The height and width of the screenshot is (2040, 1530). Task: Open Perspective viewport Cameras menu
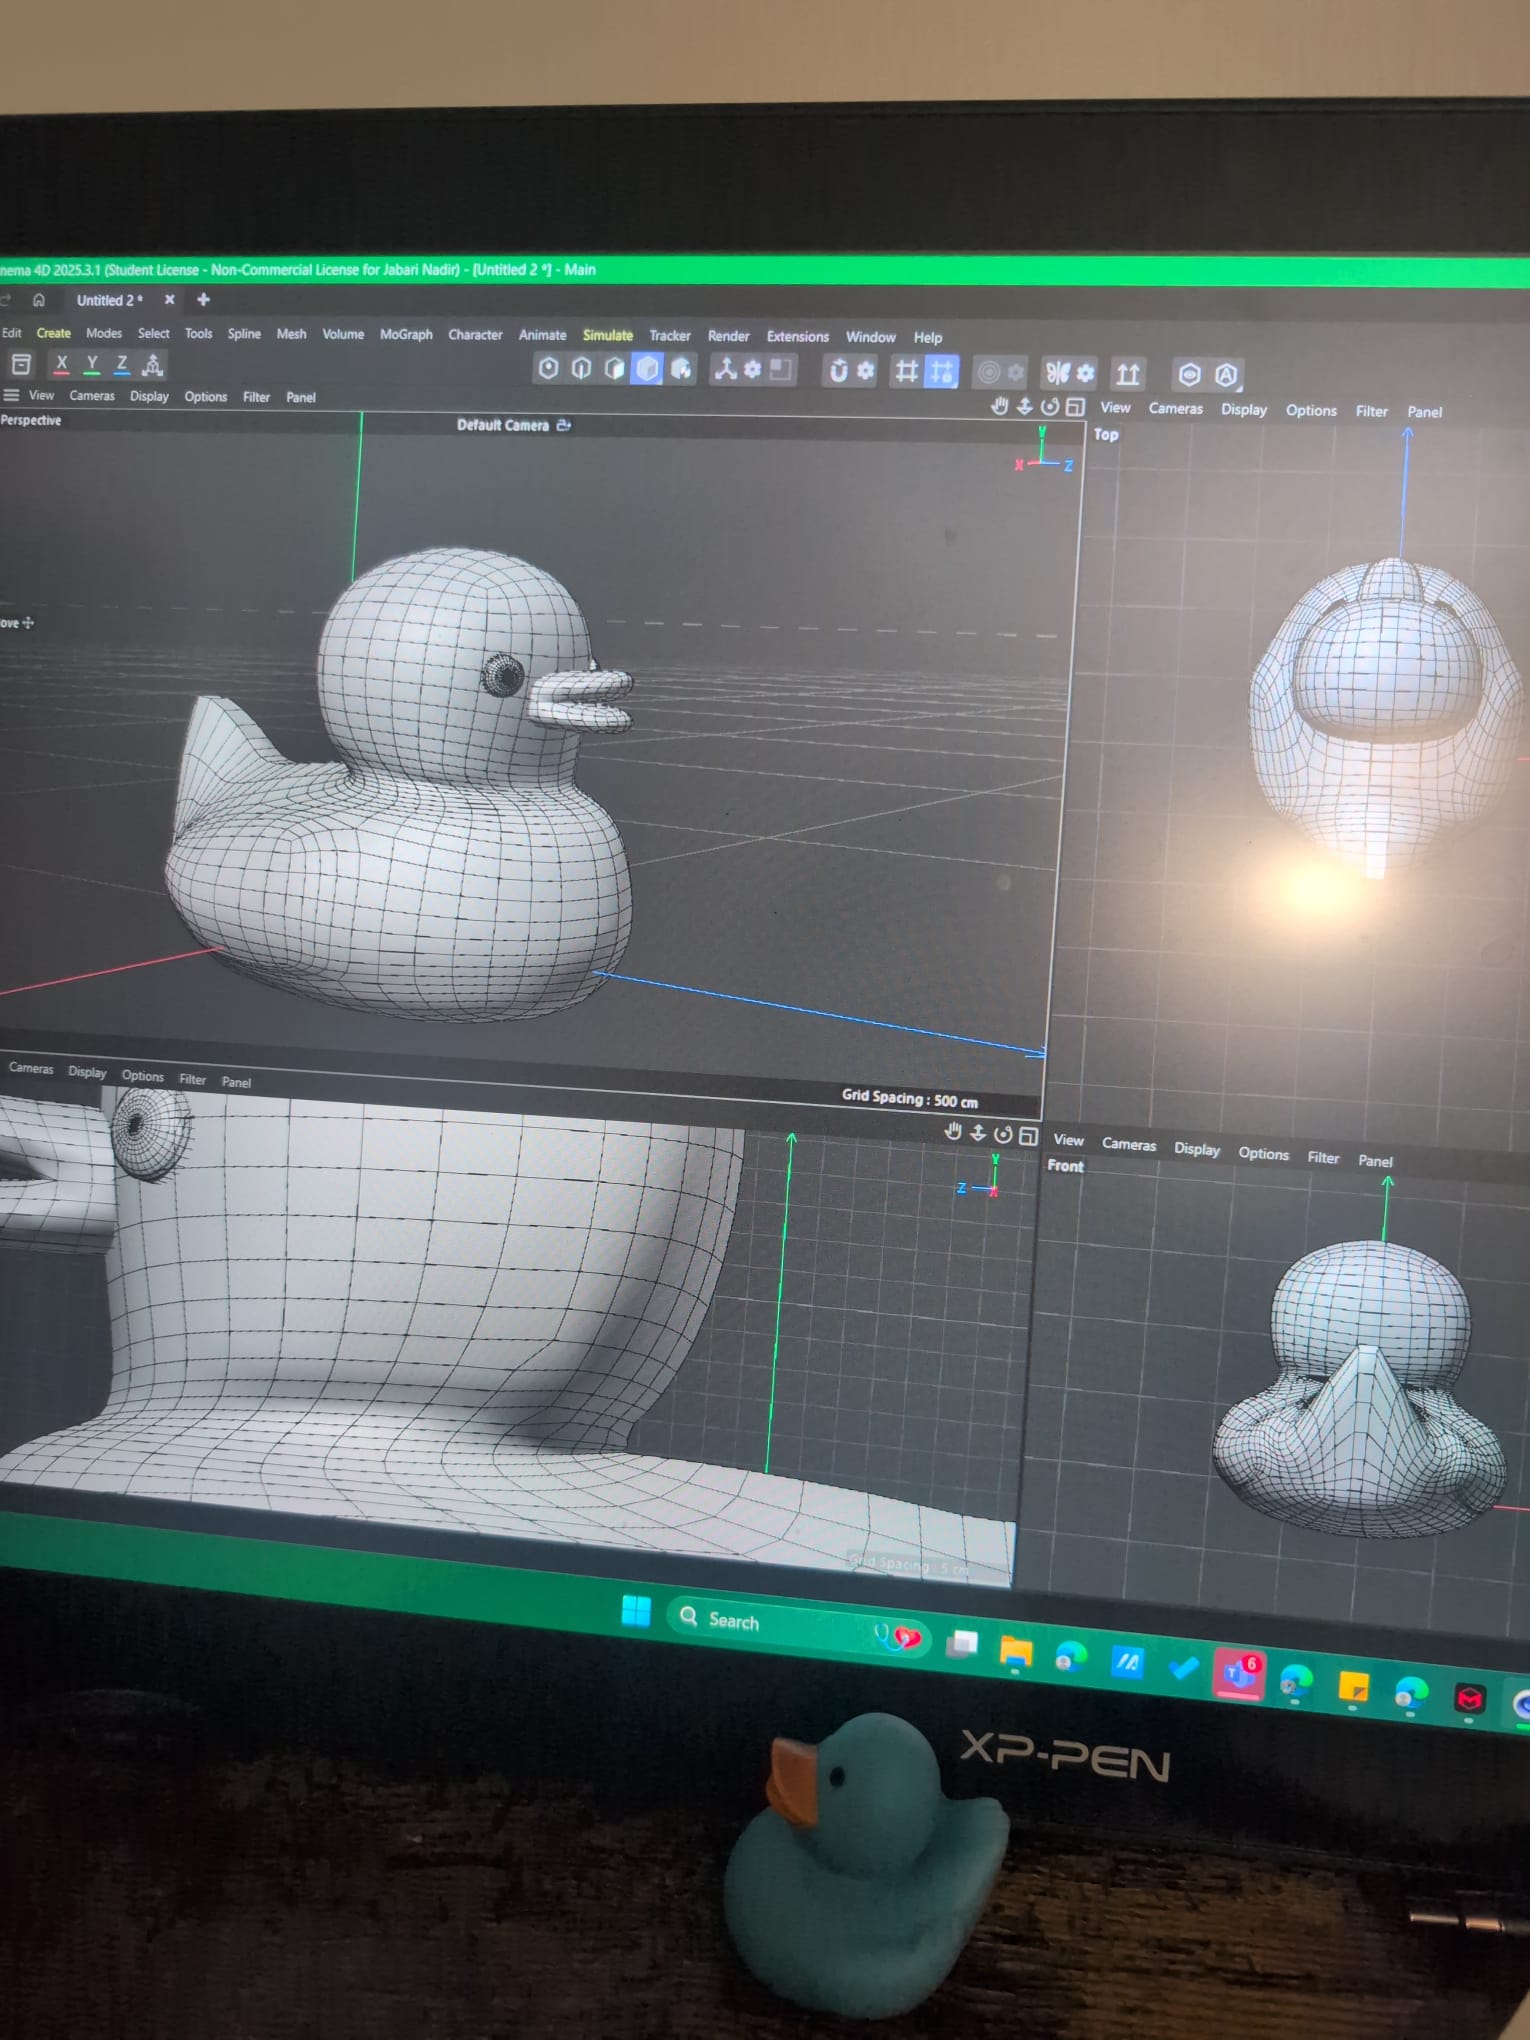coord(92,396)
